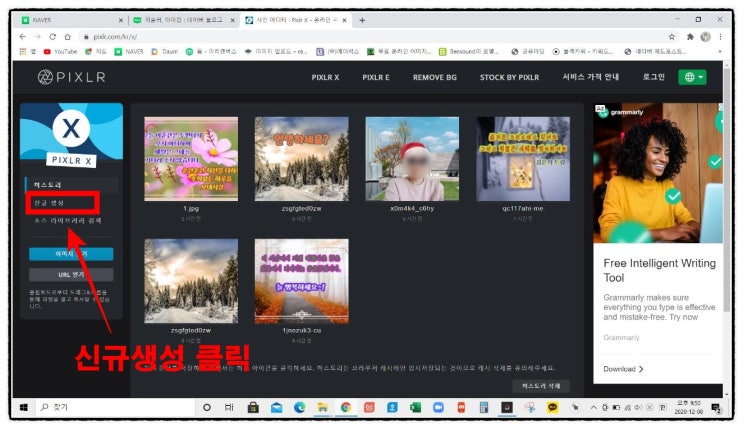Open the green globe language dropdown
Viewport: 743px width, 429px height.
[692, 77]
